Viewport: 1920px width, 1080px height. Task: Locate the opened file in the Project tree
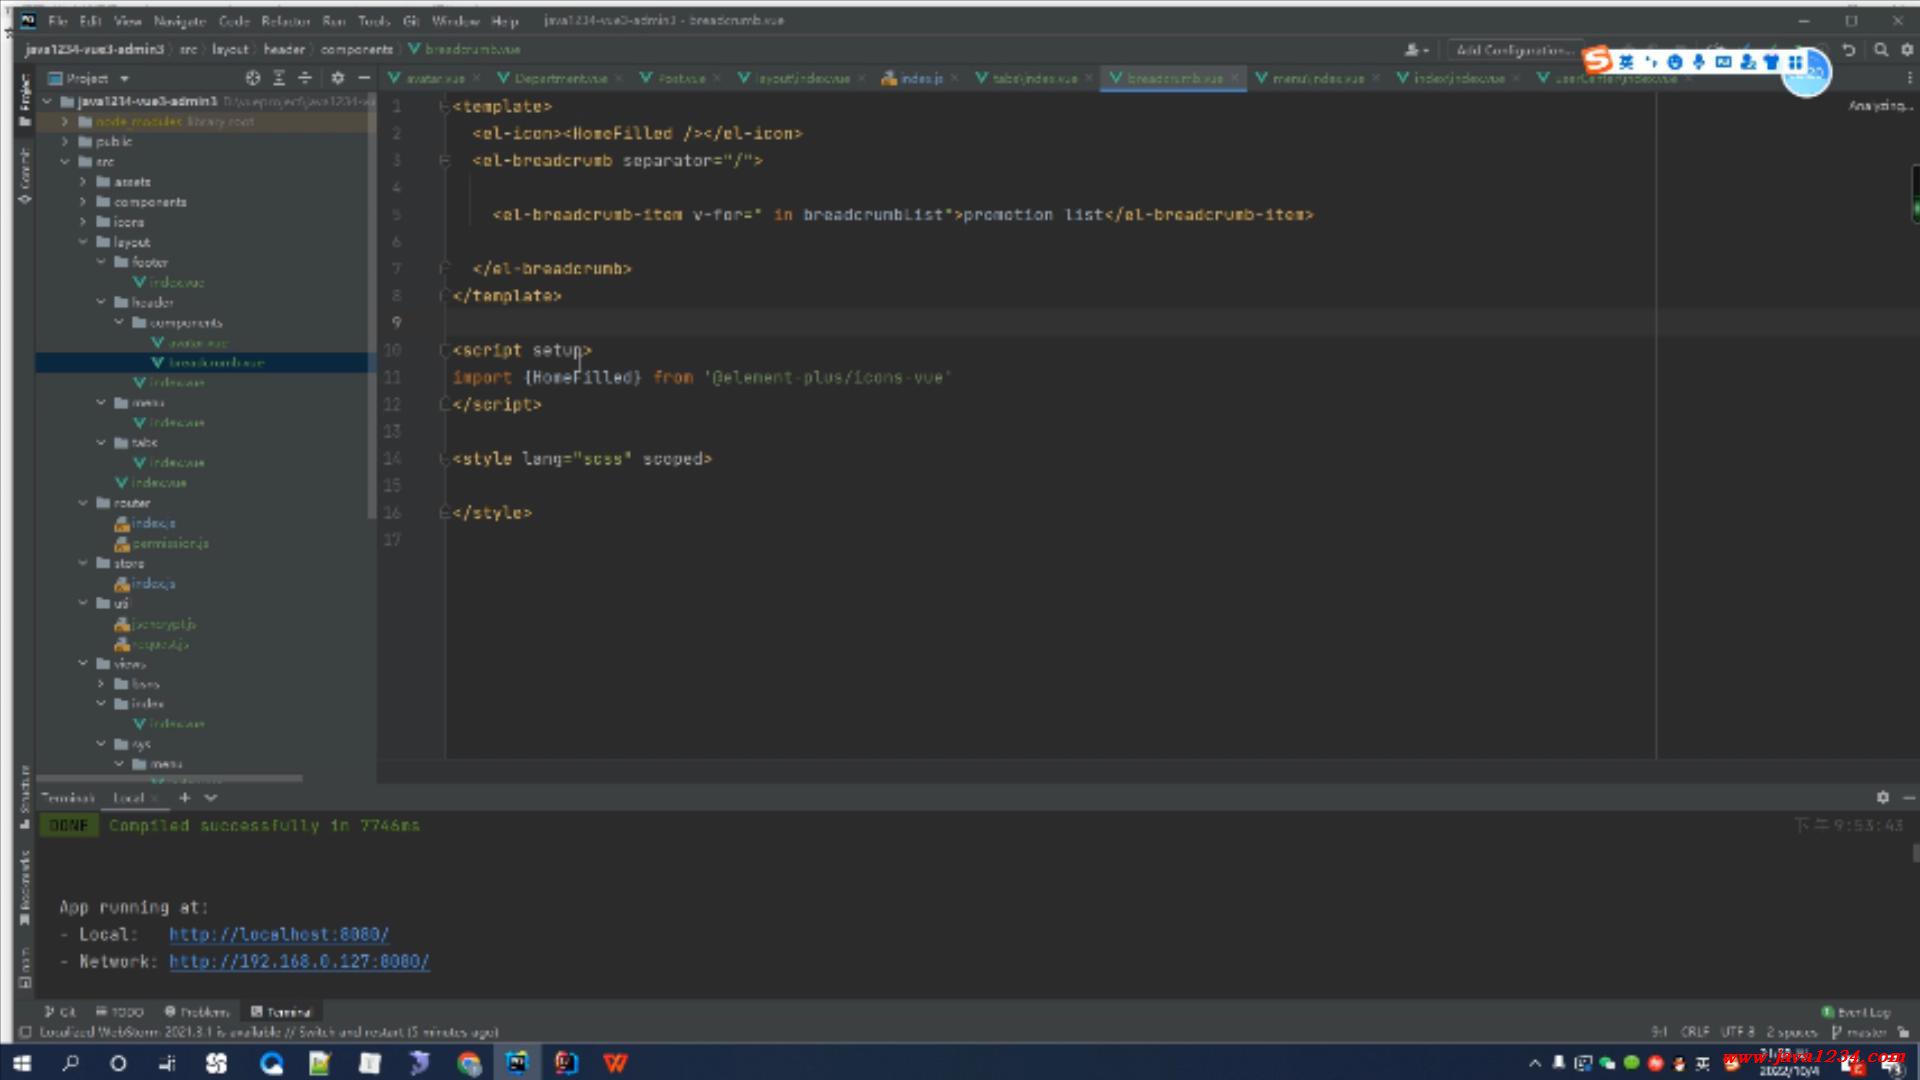[253, 78]
